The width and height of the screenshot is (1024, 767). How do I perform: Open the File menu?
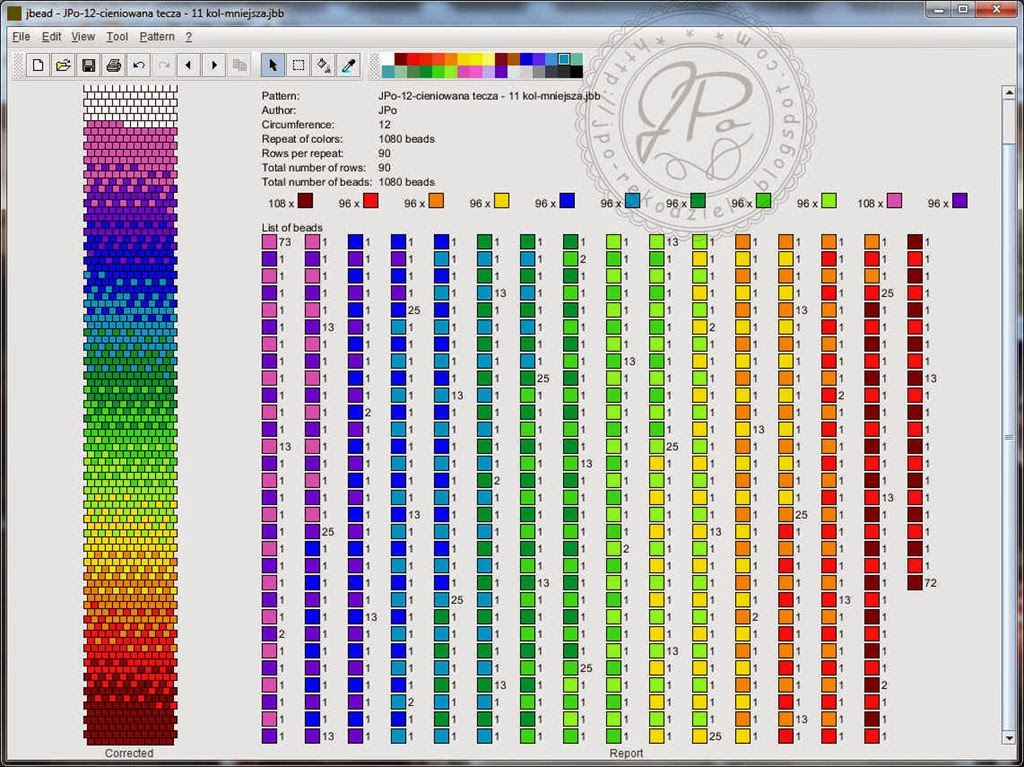click(21, 37)
